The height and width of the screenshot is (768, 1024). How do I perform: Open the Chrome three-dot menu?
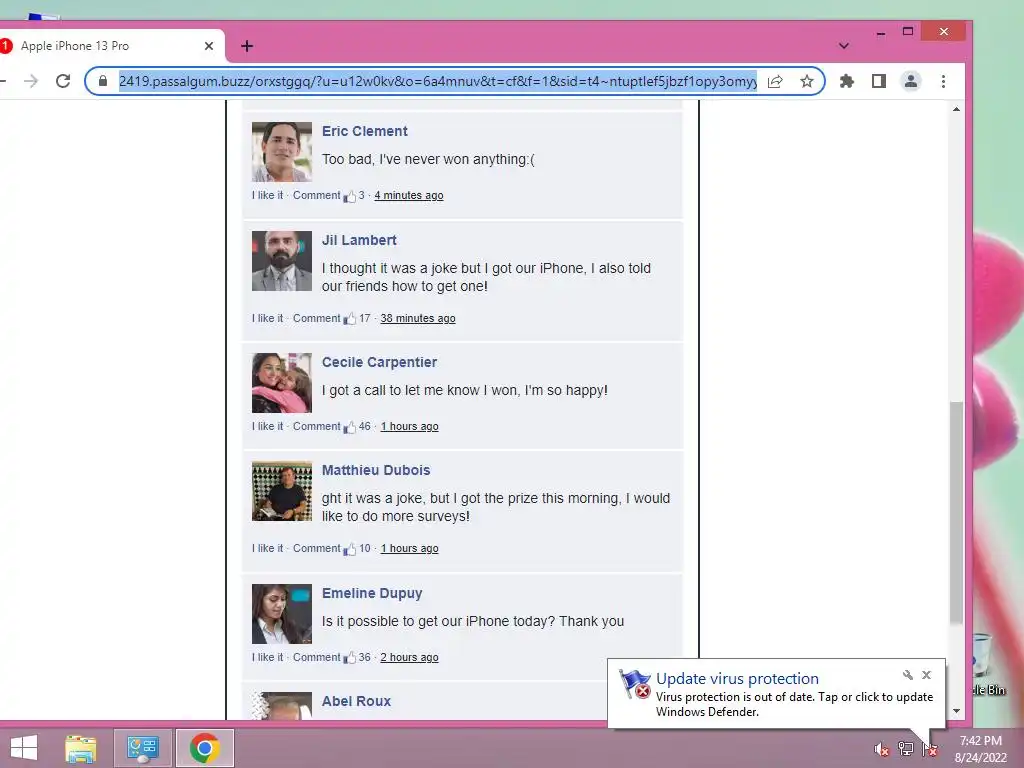pyautogui.click(x=943, y=81)
